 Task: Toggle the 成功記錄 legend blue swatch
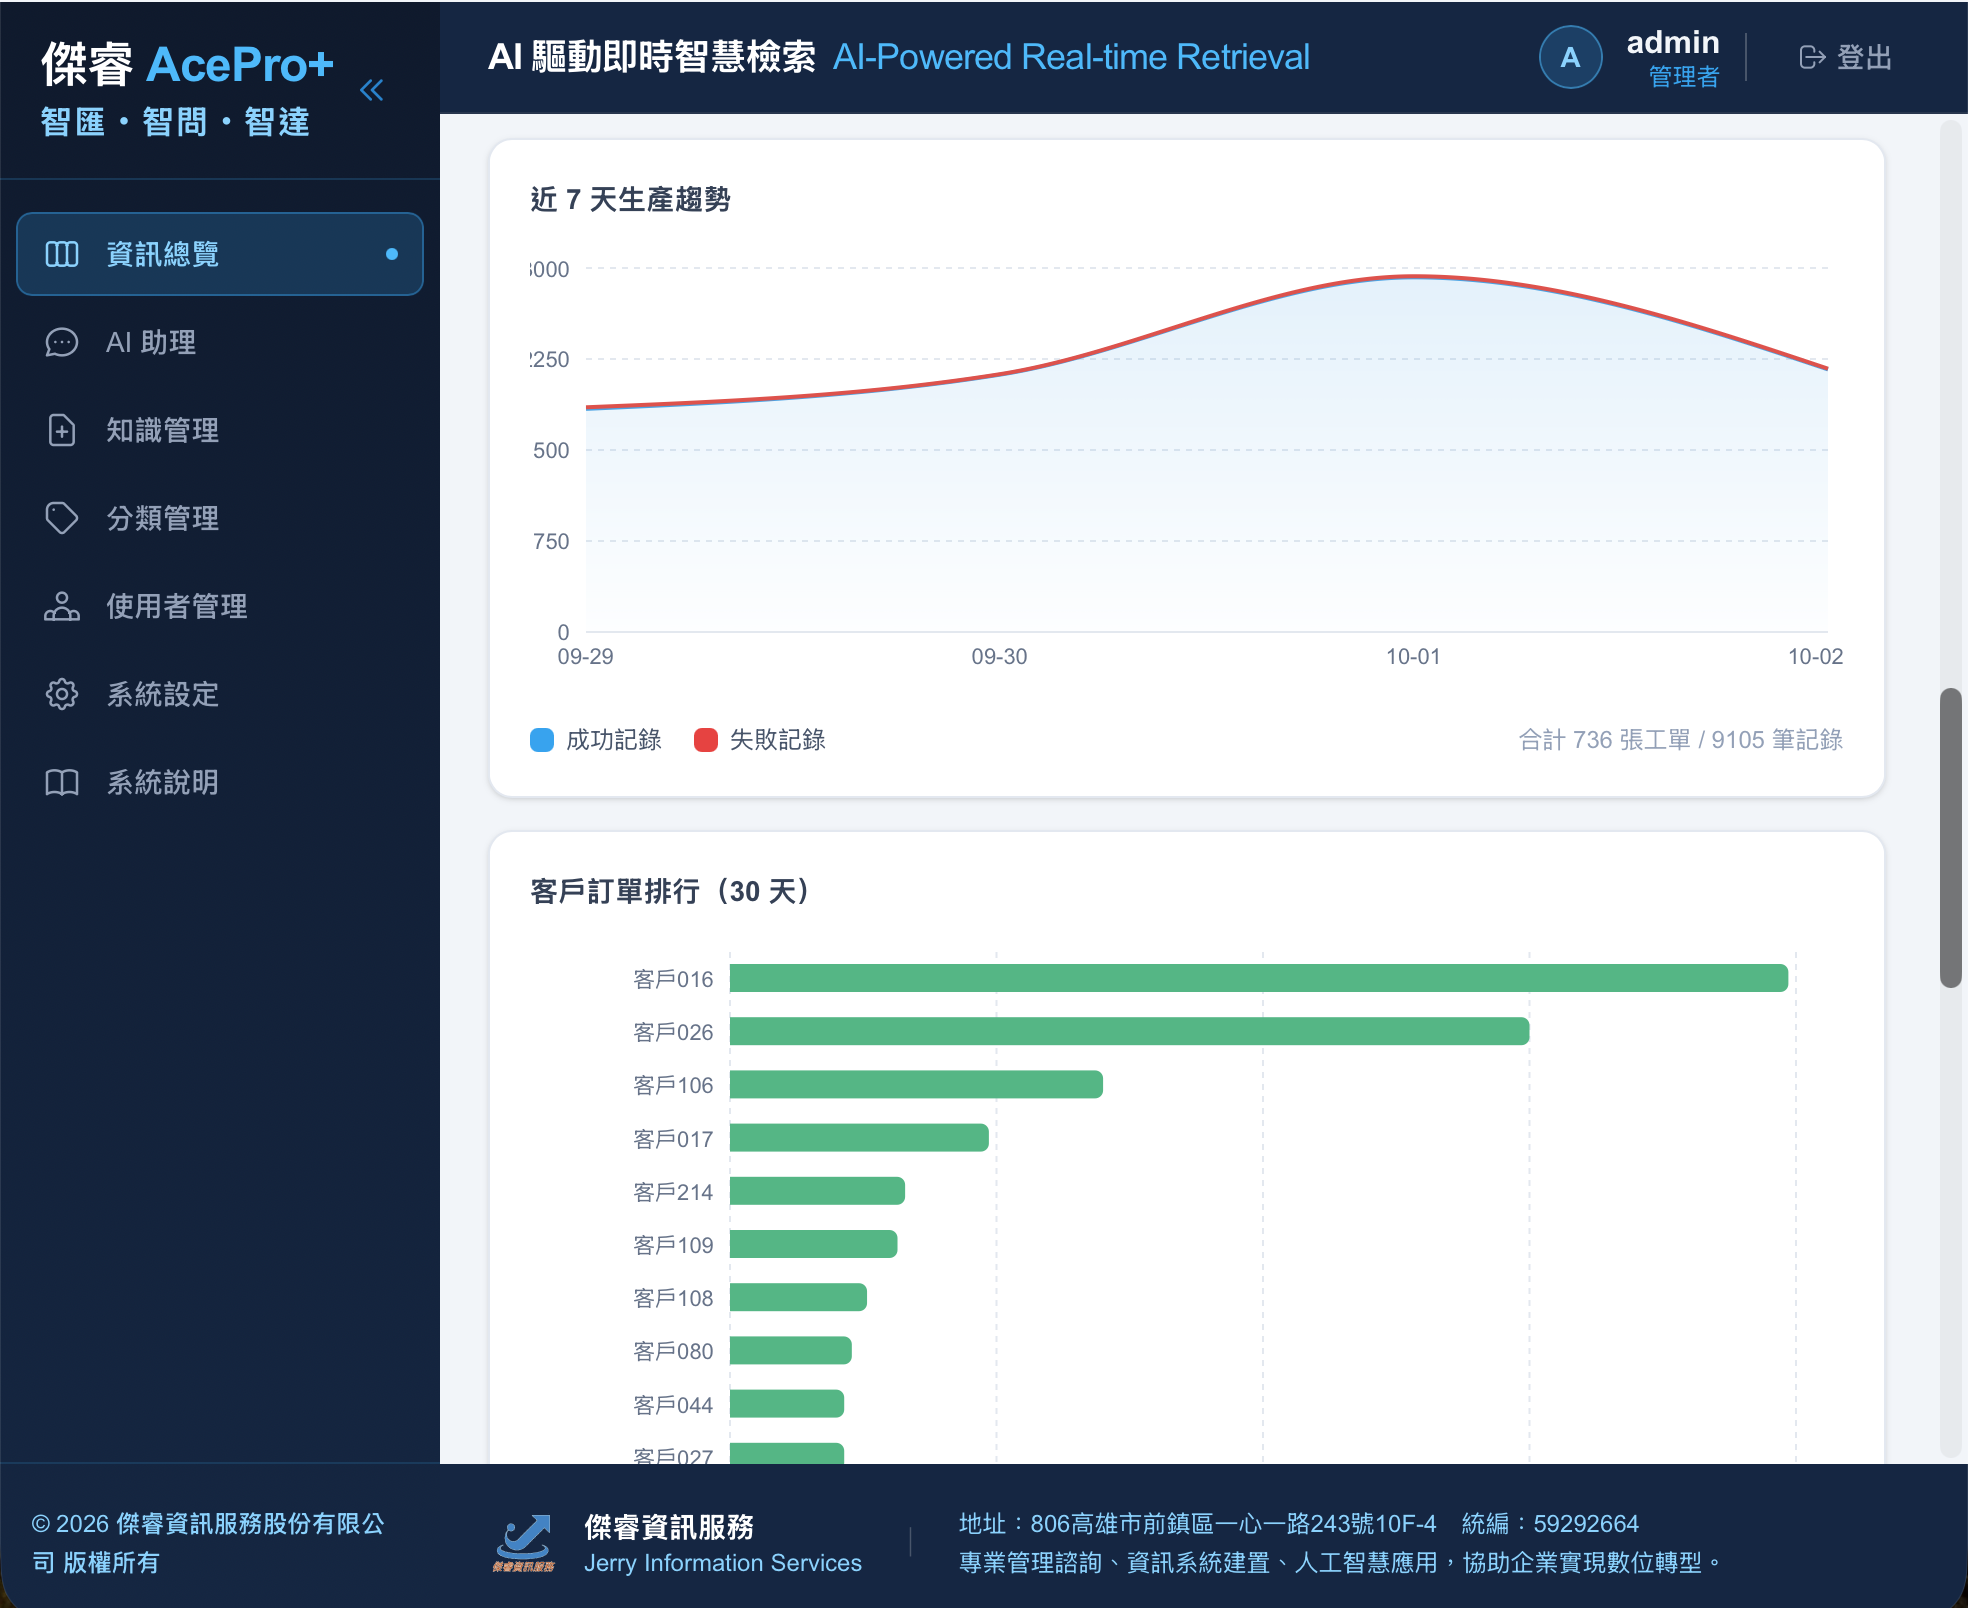pyautogui.click(x=541, y=740)
